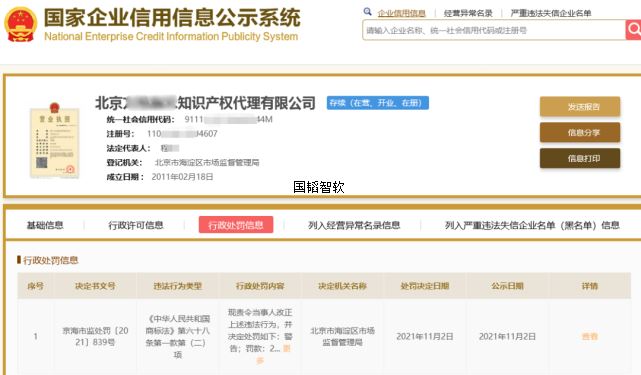
Task: Select the 企业信用信息 search category
Action: coord(401,13)
